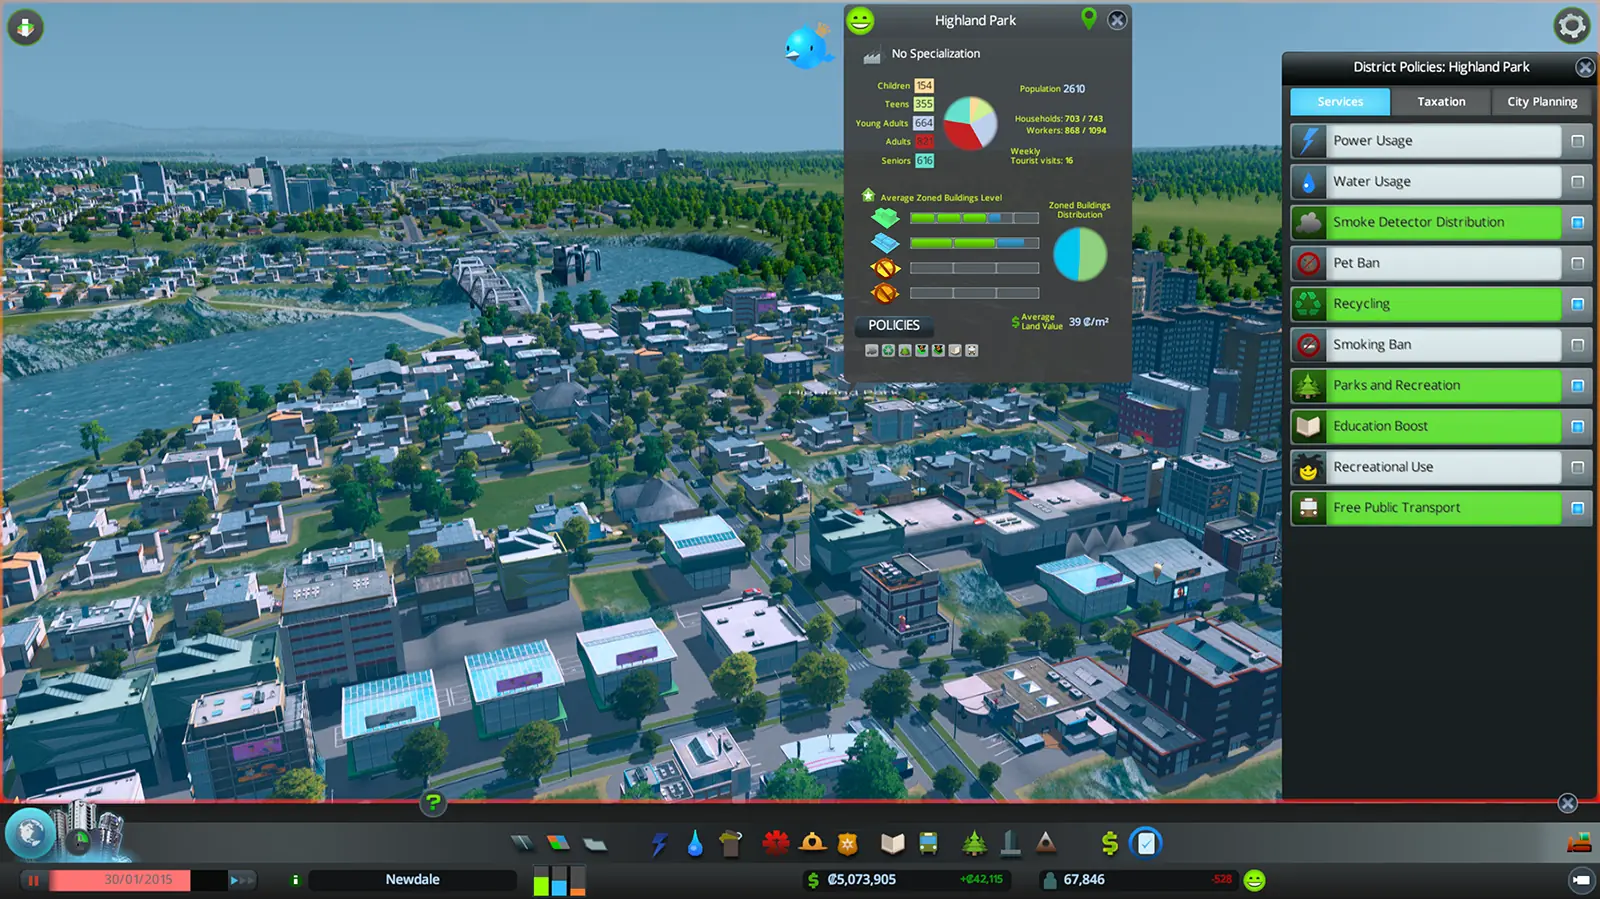Open the Economy dollar panel

(1109, 843)
